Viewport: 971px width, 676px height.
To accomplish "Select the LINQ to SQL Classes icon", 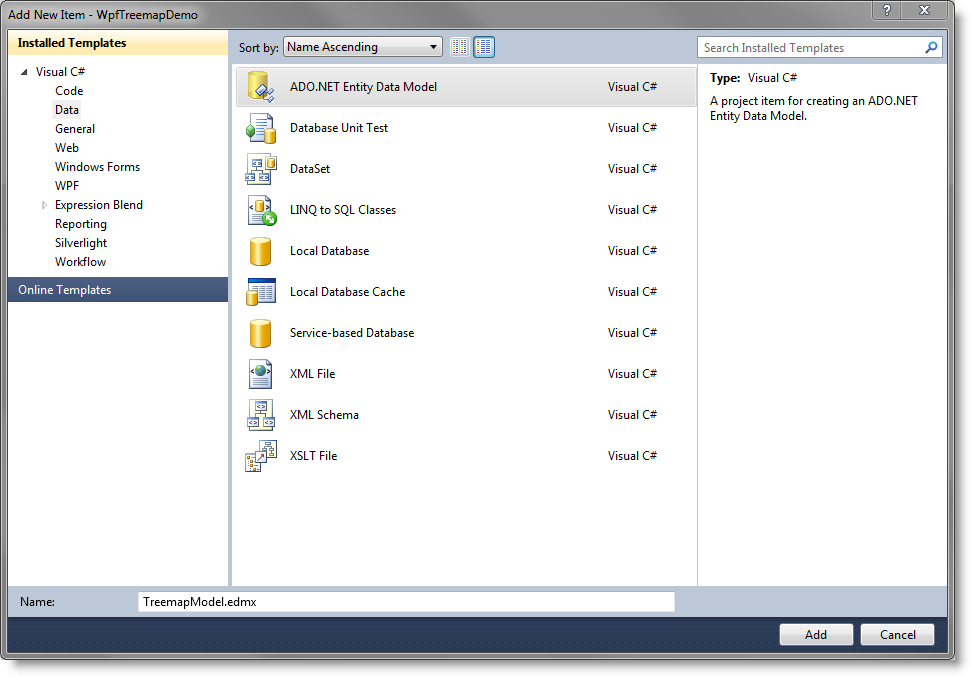I will pos(260,210).
